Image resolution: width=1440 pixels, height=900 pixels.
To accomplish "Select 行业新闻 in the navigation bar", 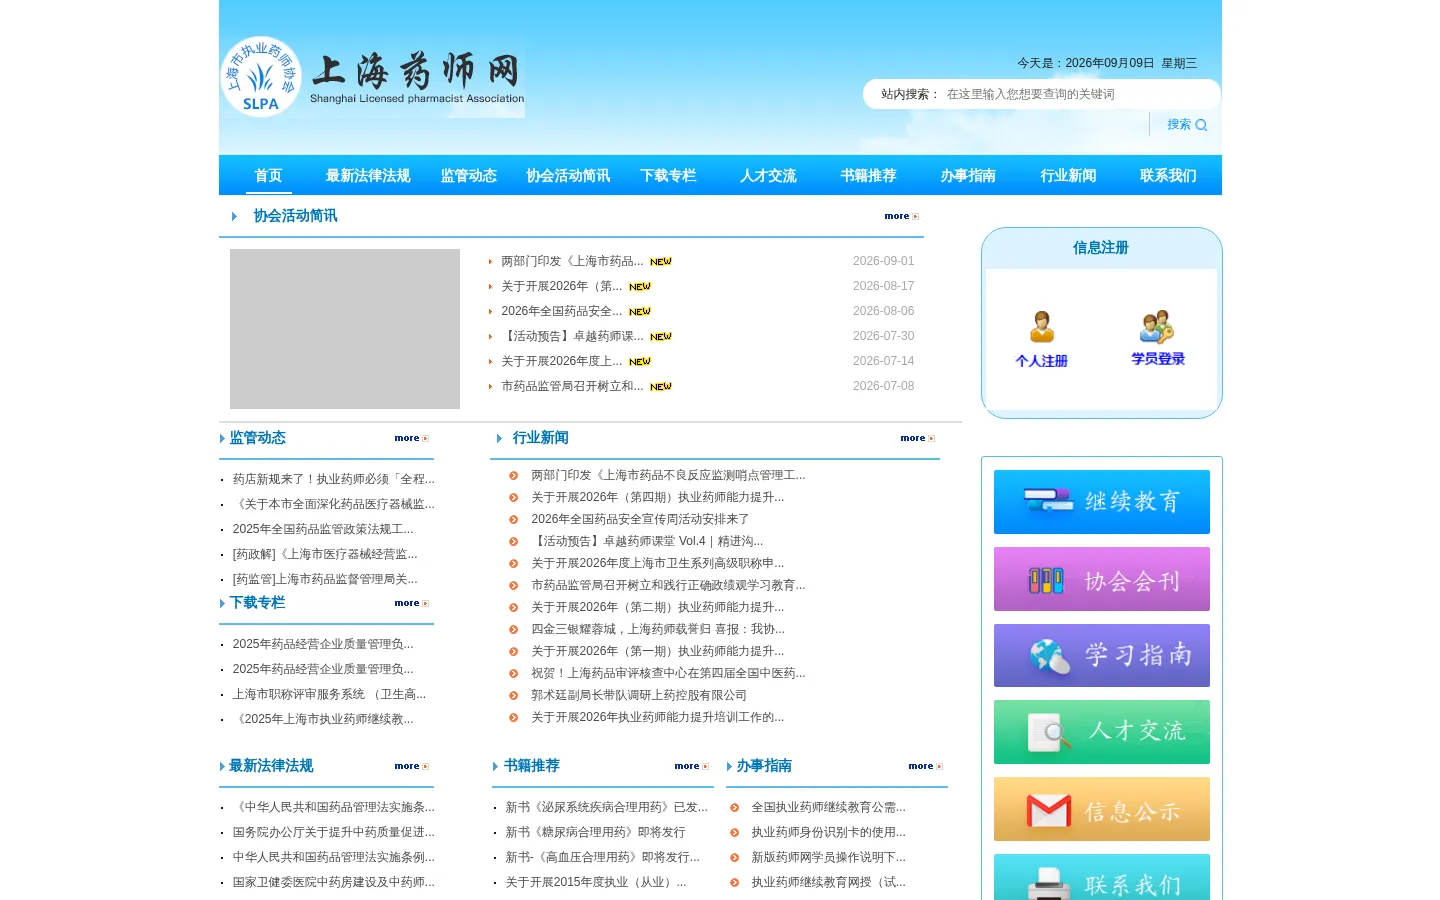I will (x=1068, y=176).
